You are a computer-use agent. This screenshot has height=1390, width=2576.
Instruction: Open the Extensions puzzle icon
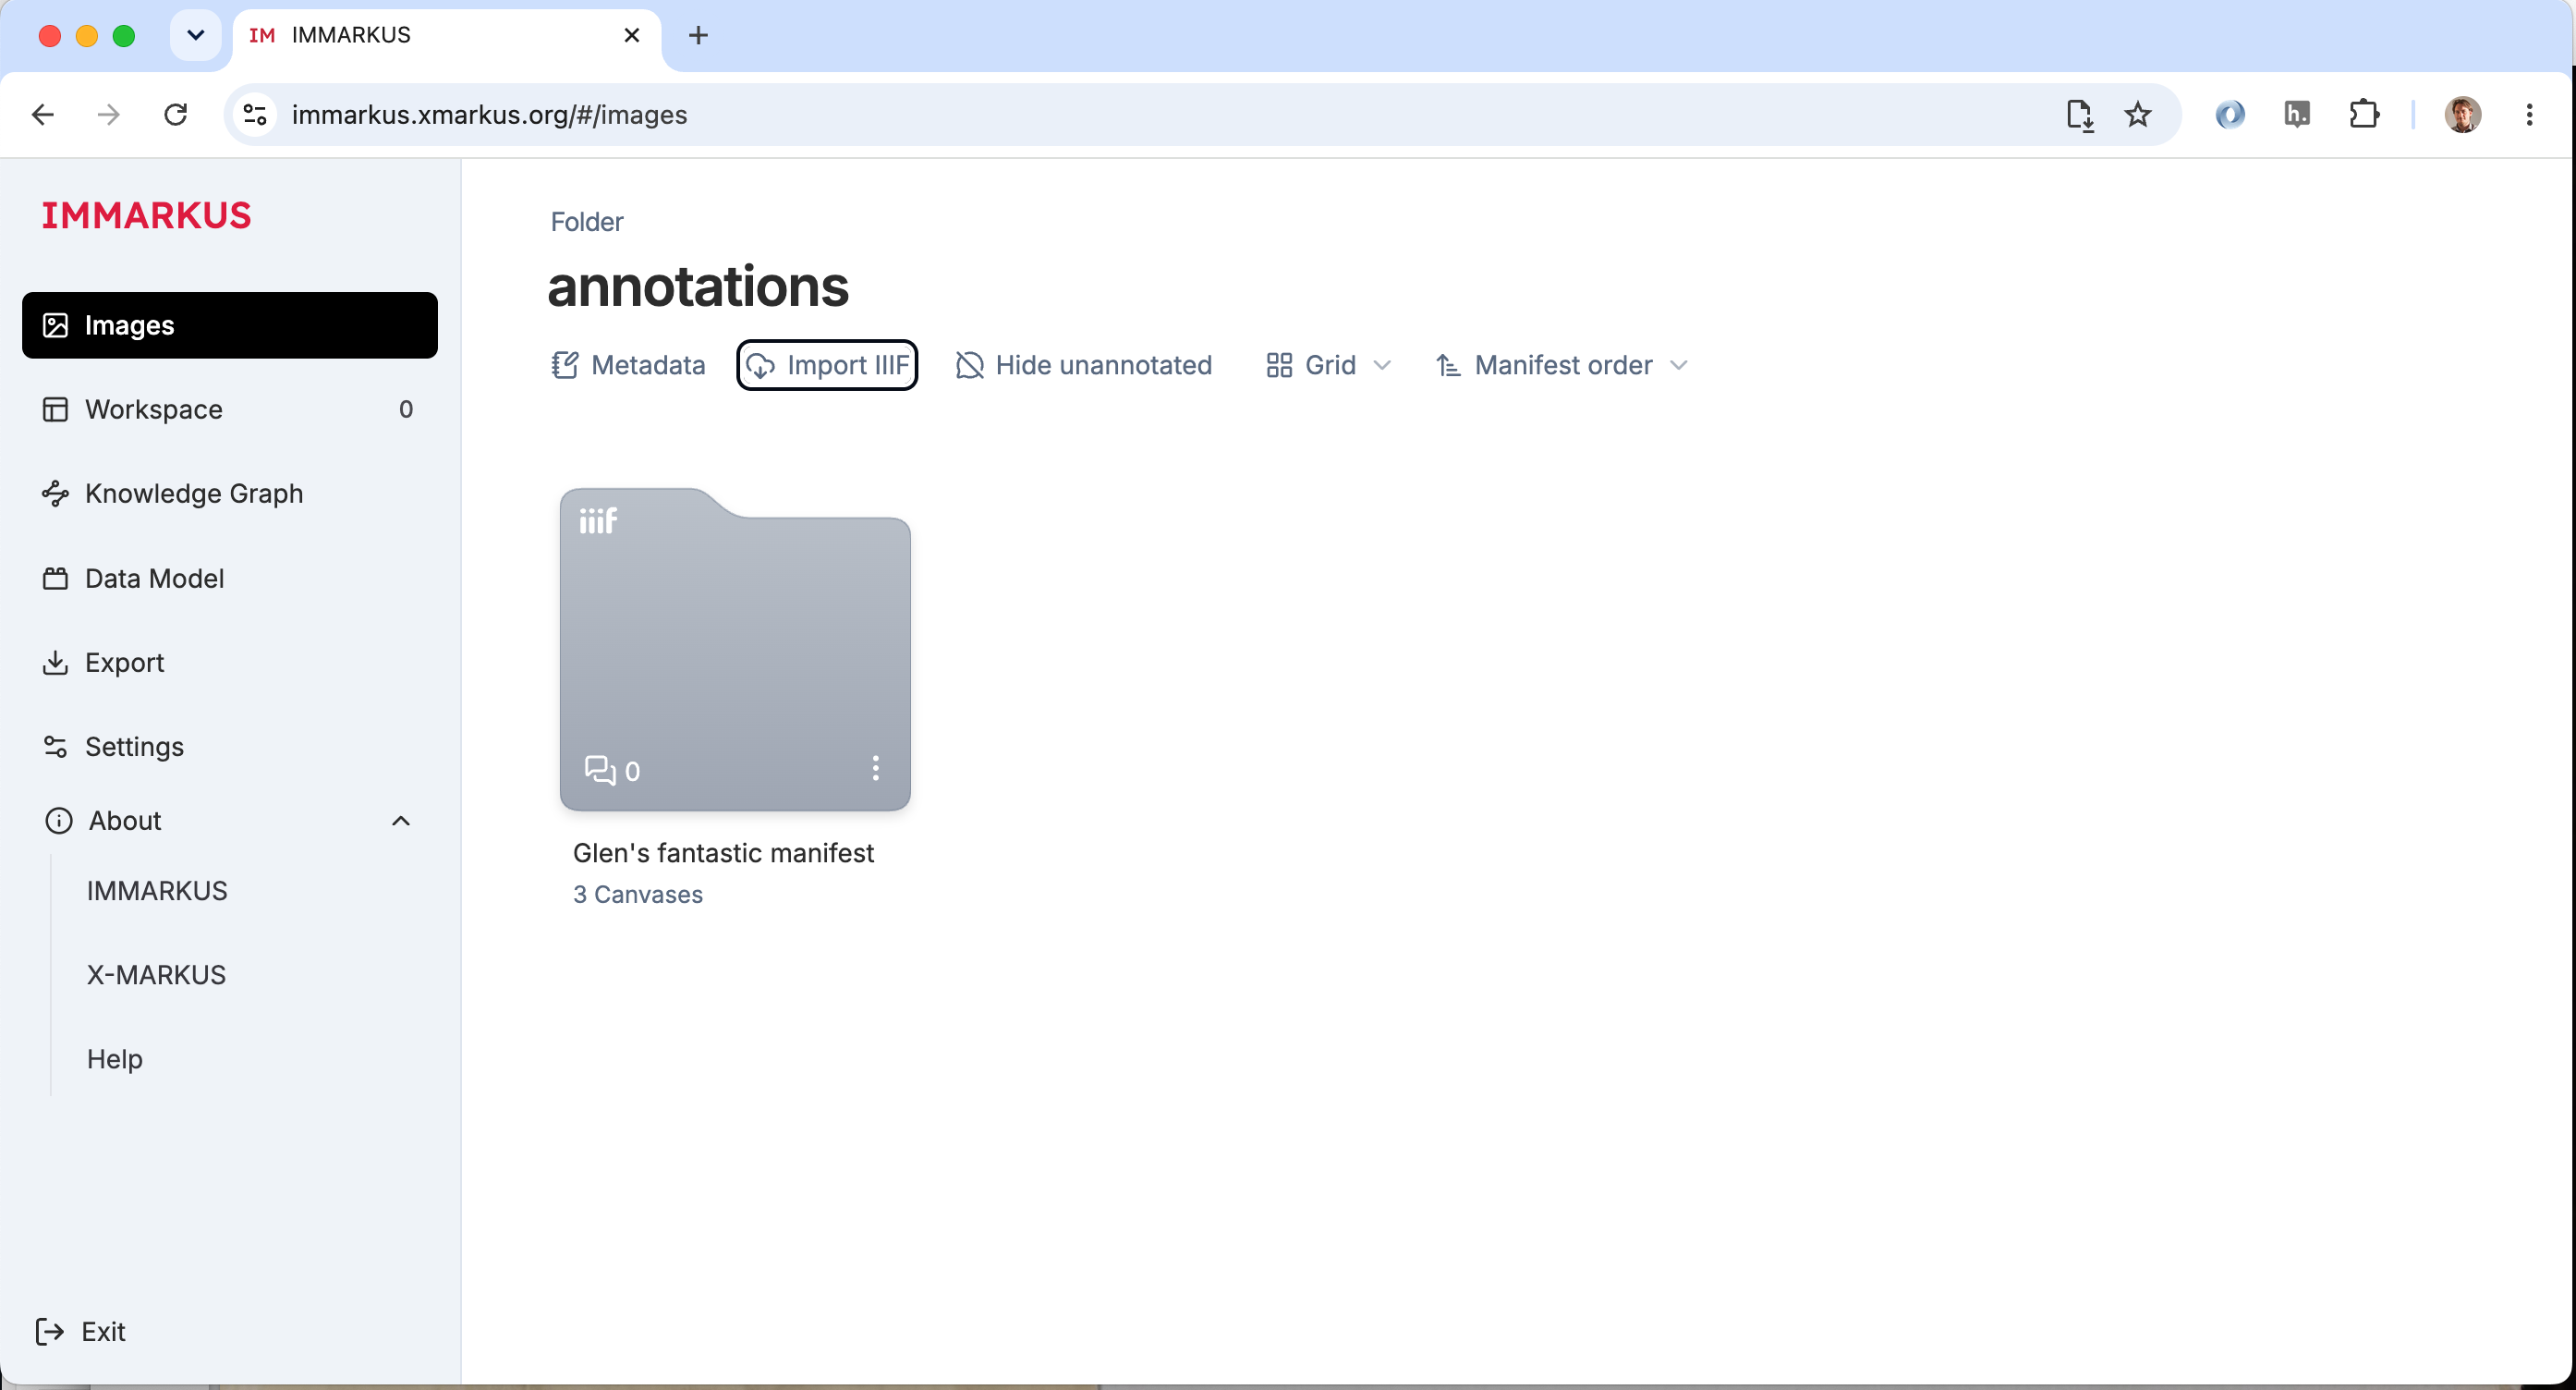point(2364,115)
